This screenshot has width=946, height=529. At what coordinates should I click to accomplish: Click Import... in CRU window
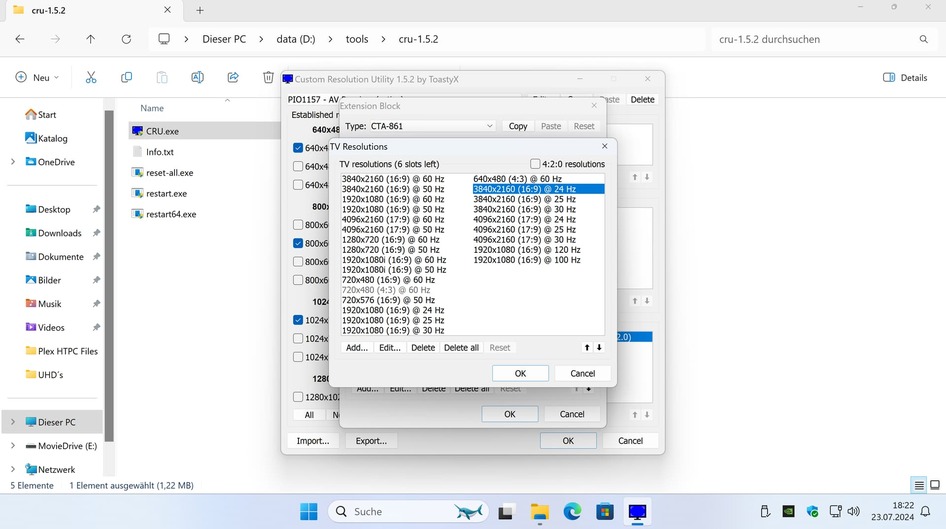pyautogui.click(x=313, y=441)
